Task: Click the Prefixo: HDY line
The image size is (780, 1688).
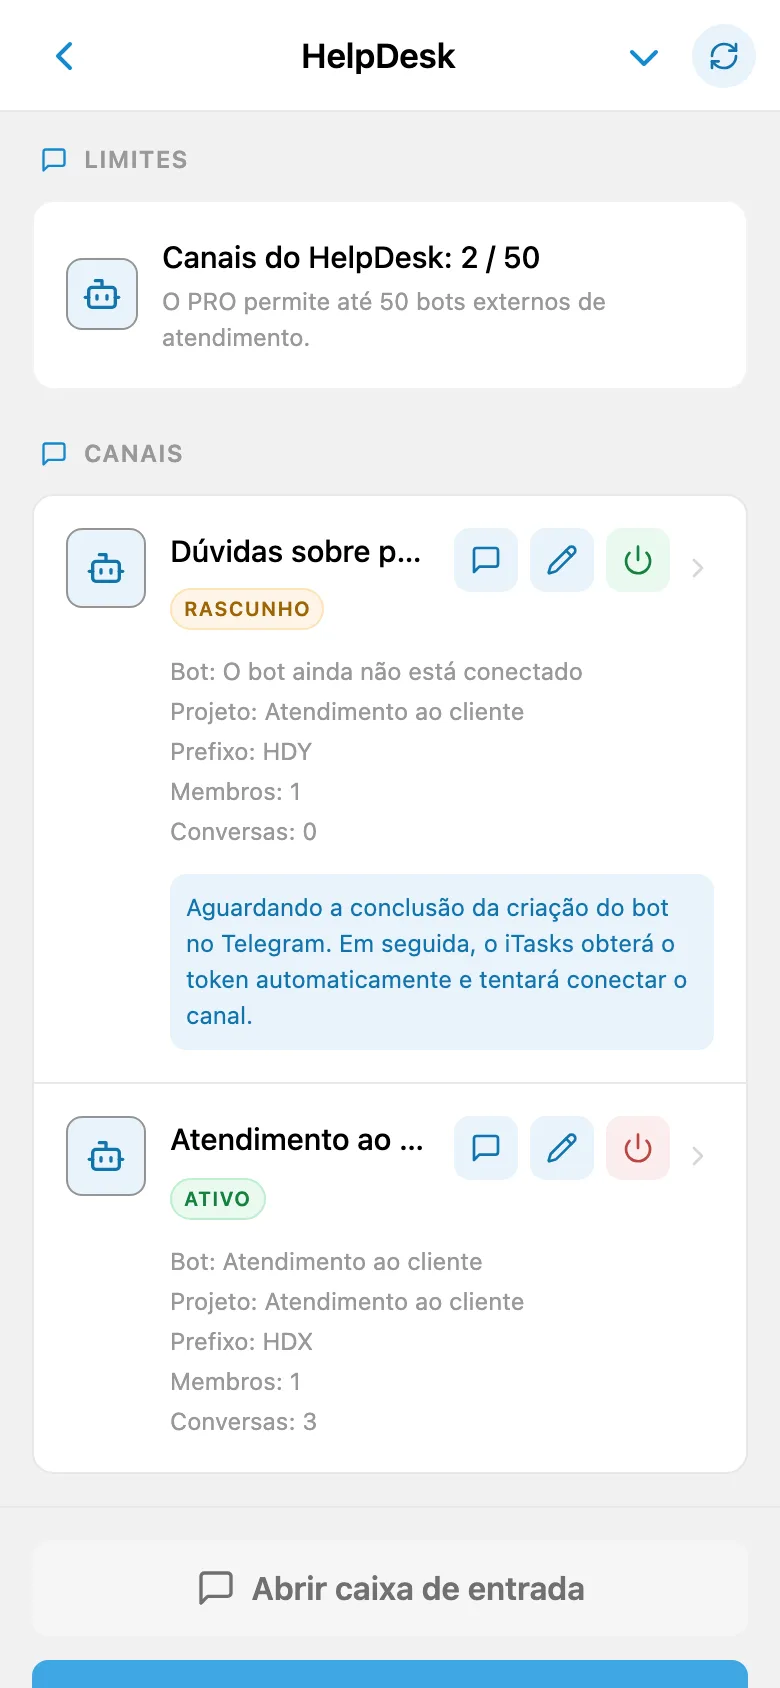Action: (x=241, y=752)
